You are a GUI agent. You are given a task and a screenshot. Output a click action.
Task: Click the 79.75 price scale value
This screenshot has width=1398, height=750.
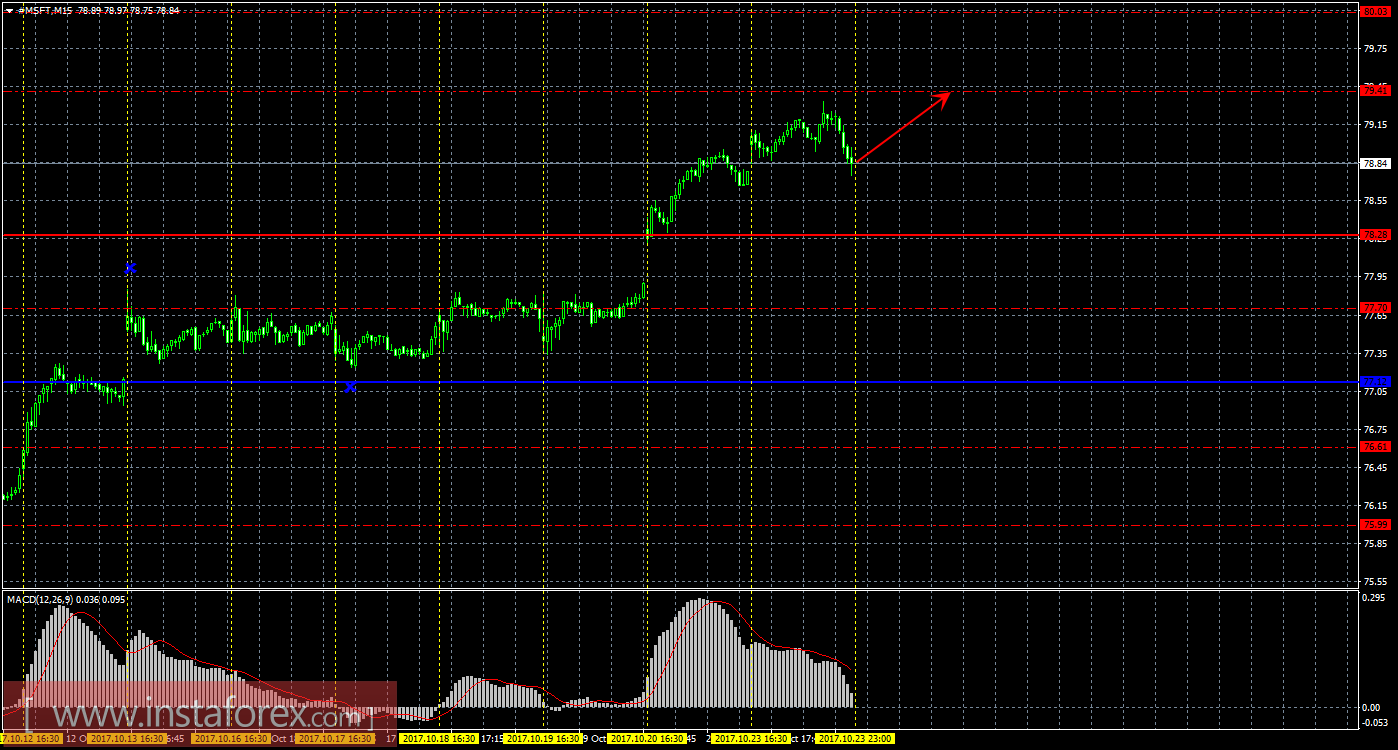pos(1376,49)
